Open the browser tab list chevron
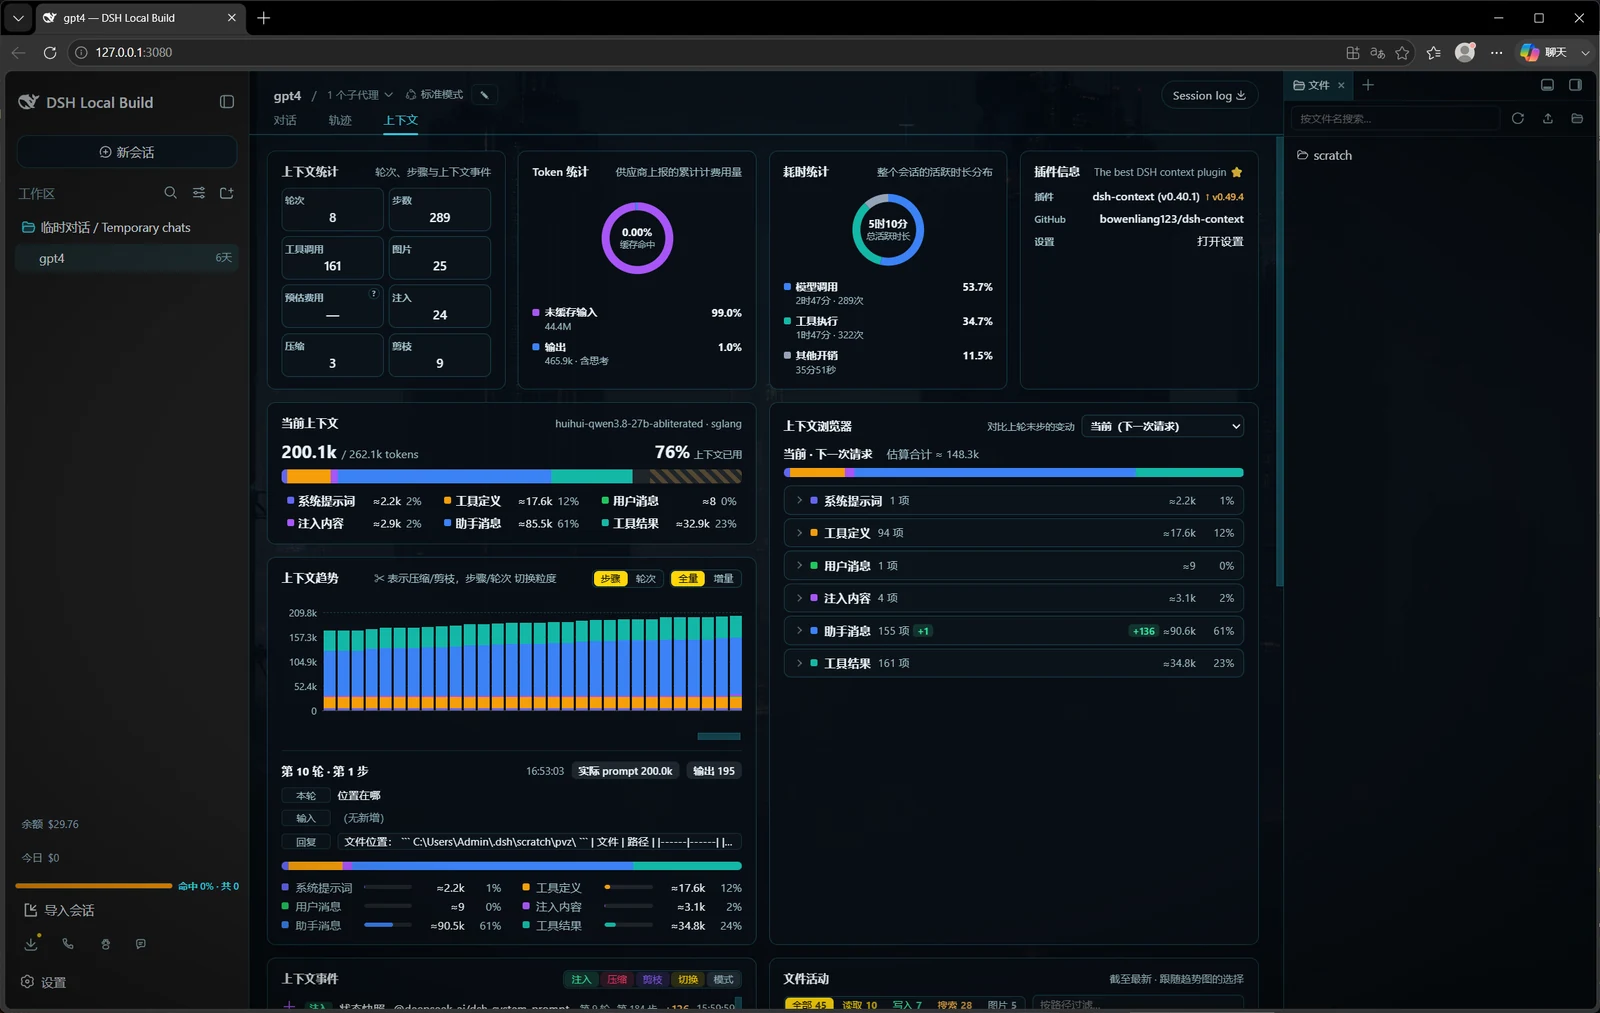This screenshot has height=1013, width=1600. (x=18, y=18)
